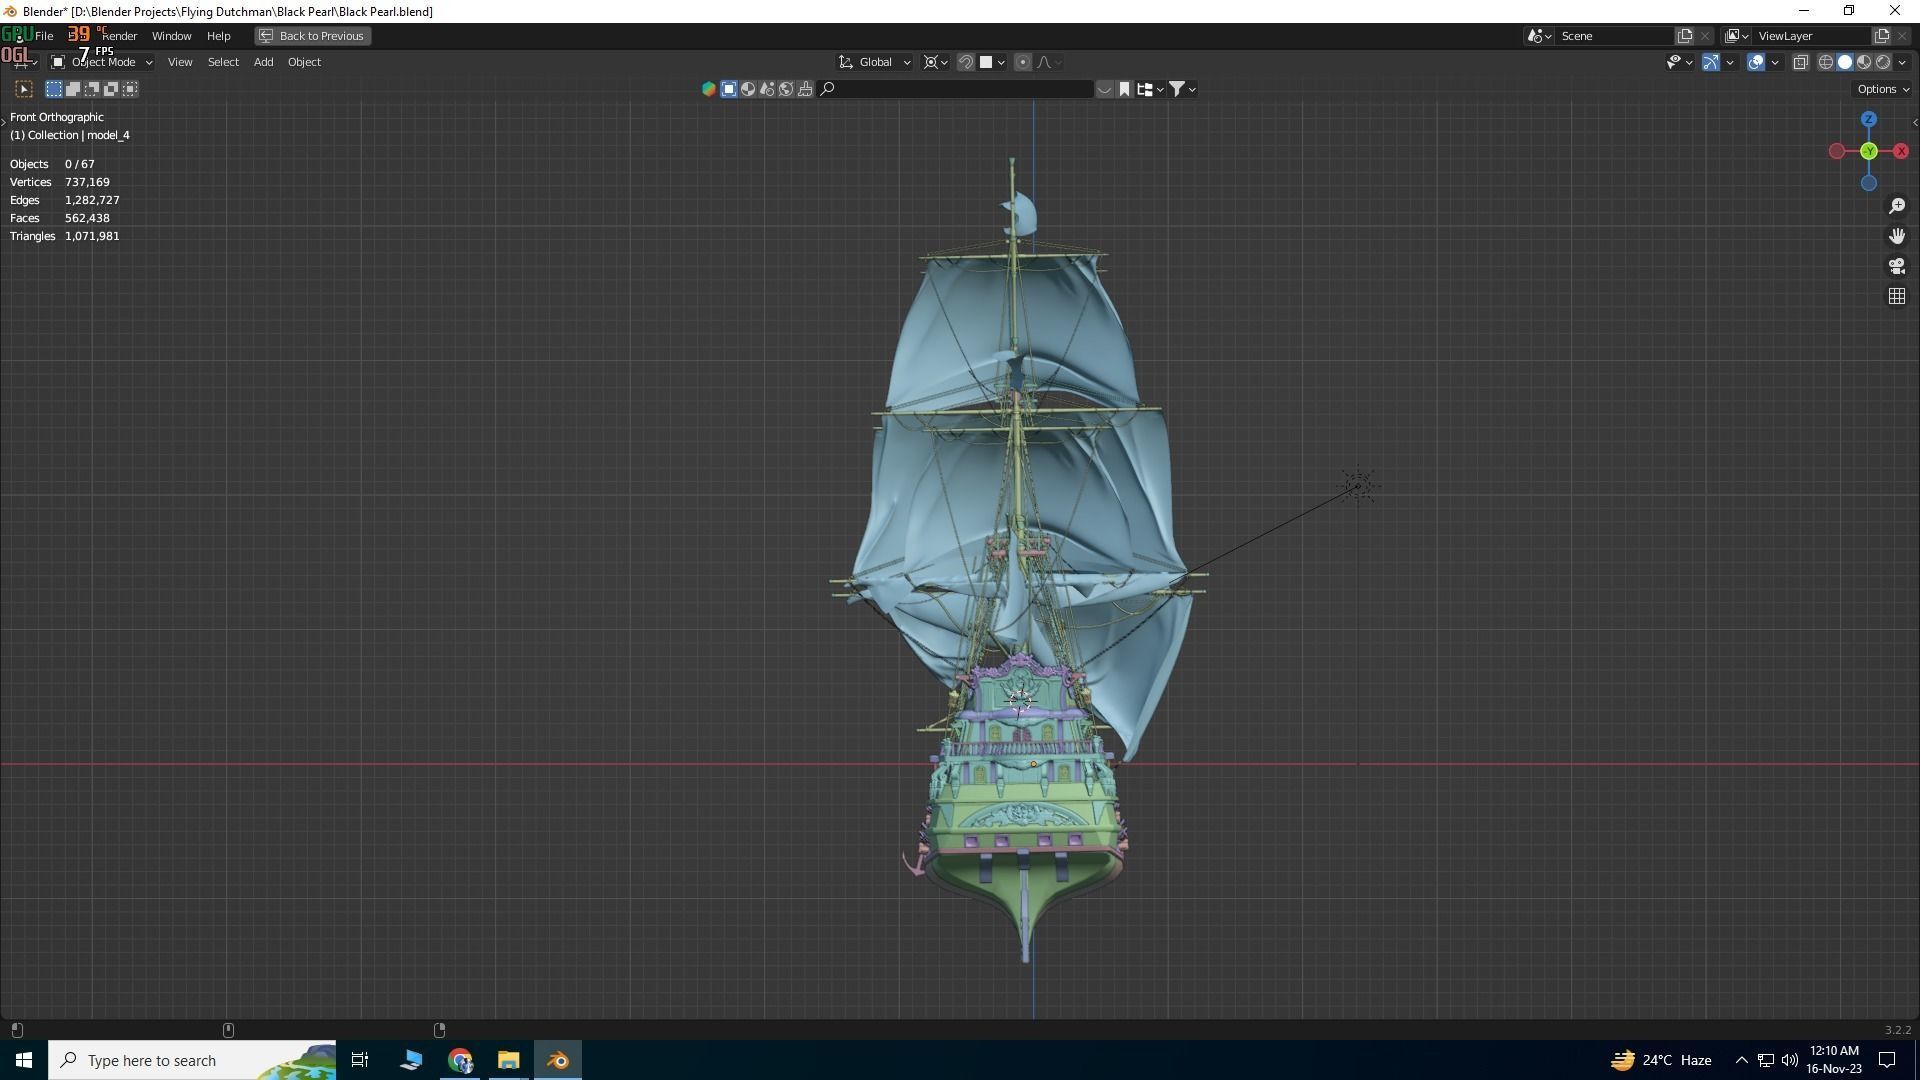Viewport: 1920px width, 1080px height.
Task: Set selection mode to new selection
Action: click(54, 89)
